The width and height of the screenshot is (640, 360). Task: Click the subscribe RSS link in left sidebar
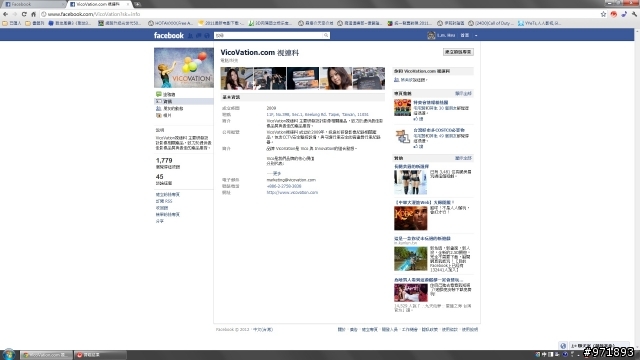coord(164,201)
